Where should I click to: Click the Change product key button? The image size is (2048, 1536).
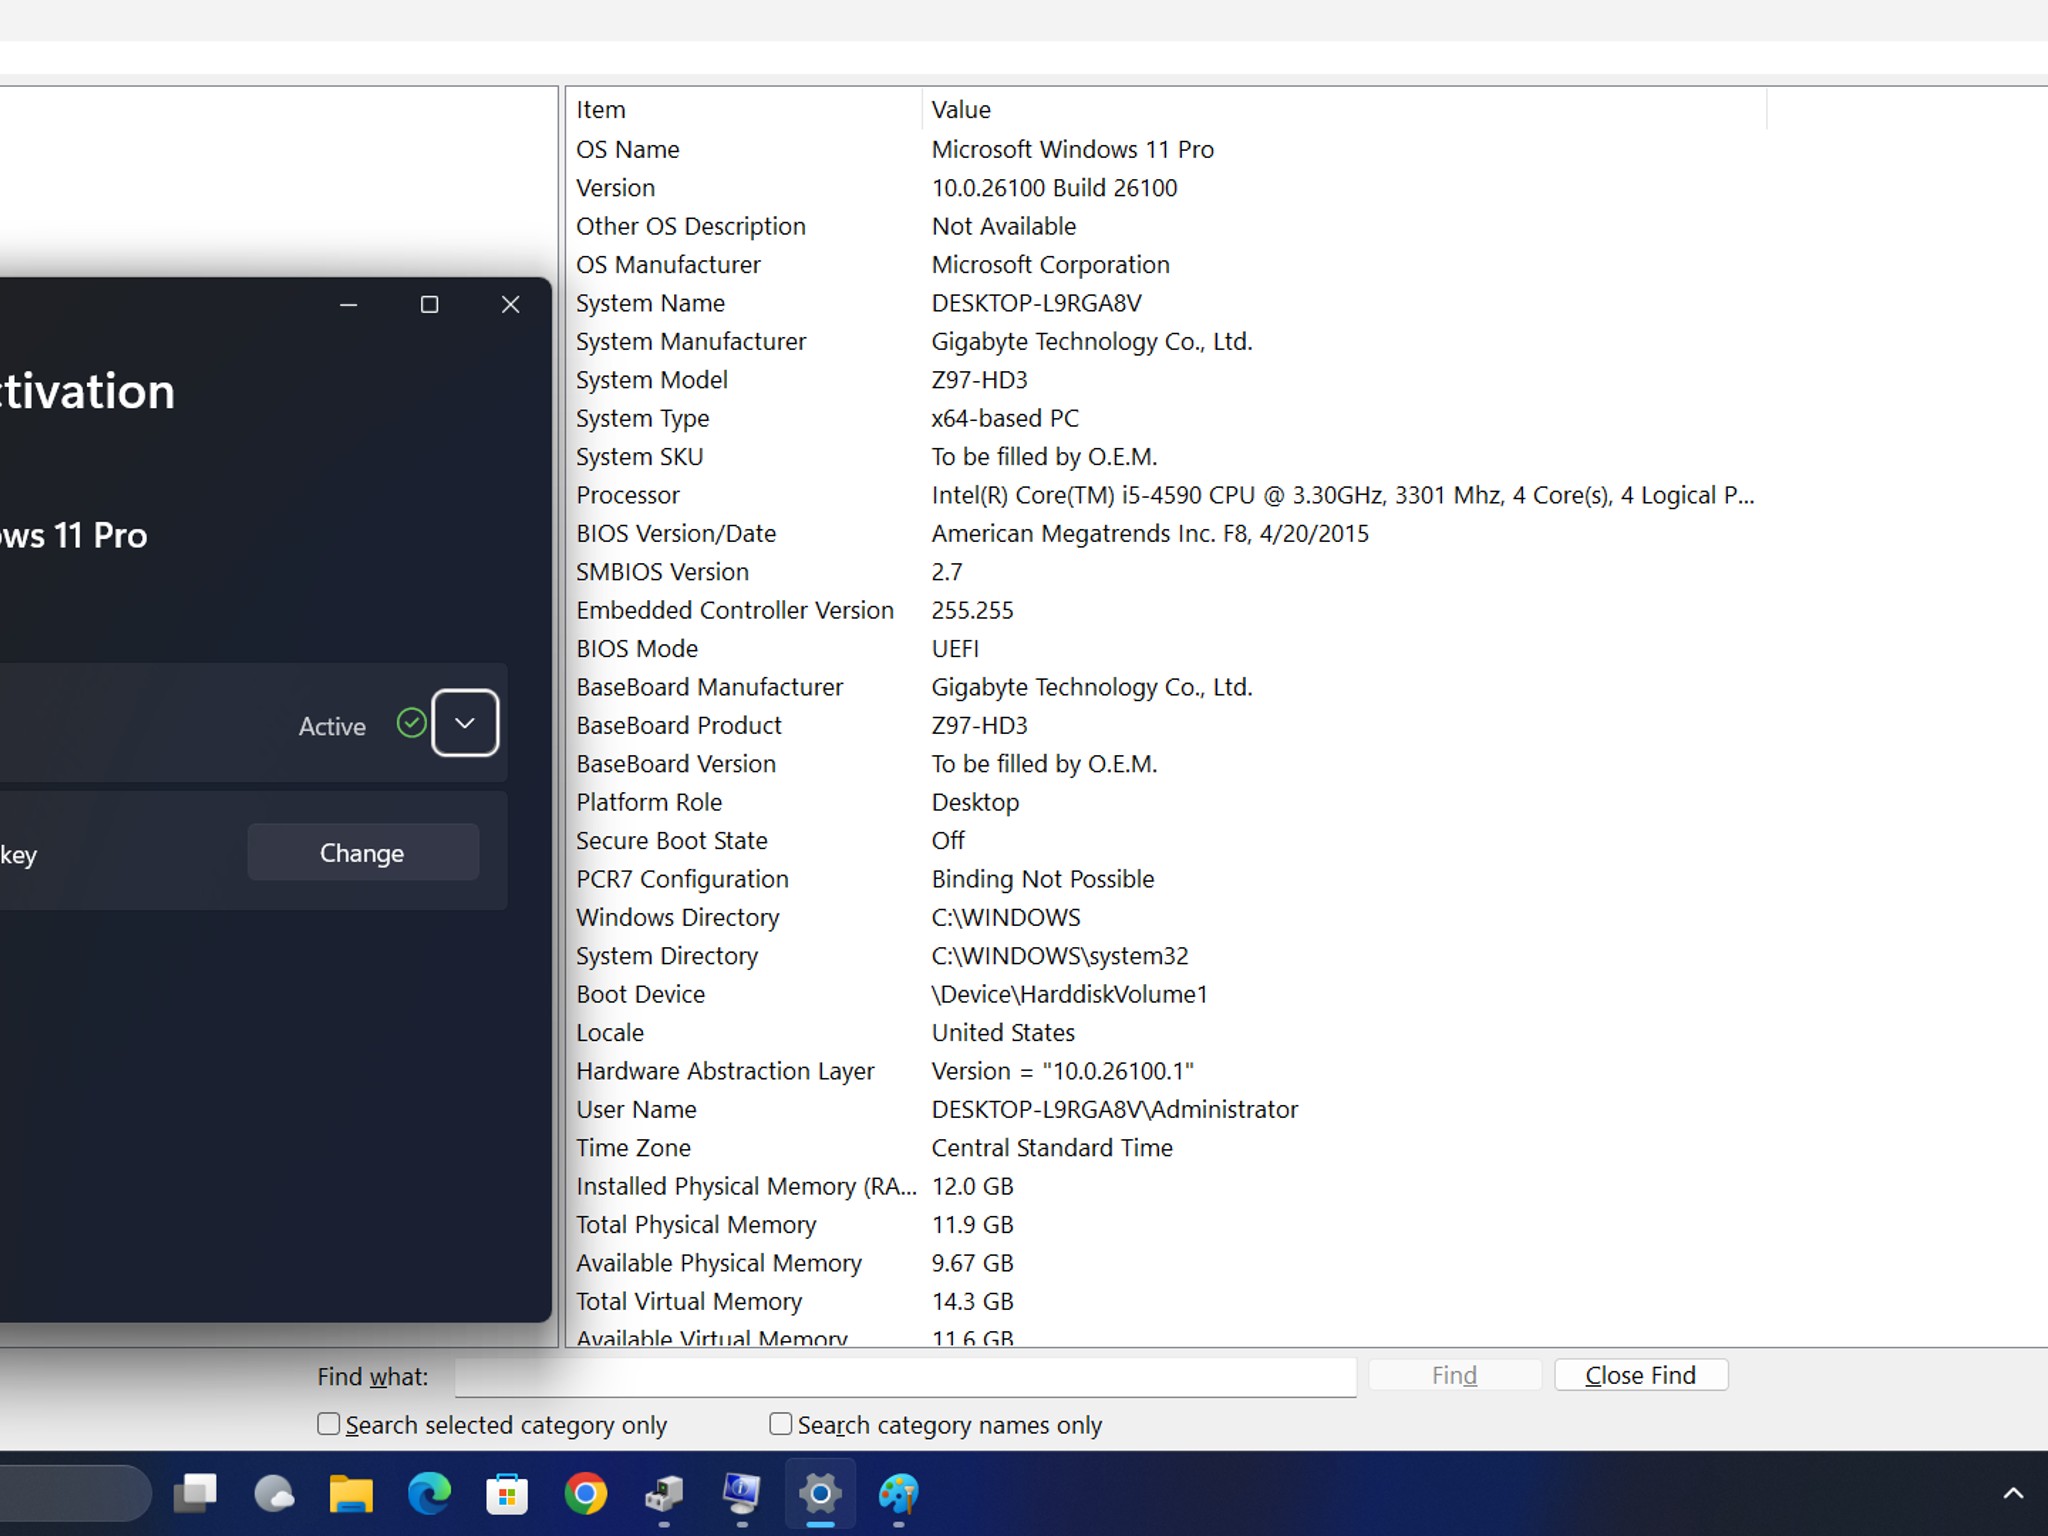click(363, 853)
